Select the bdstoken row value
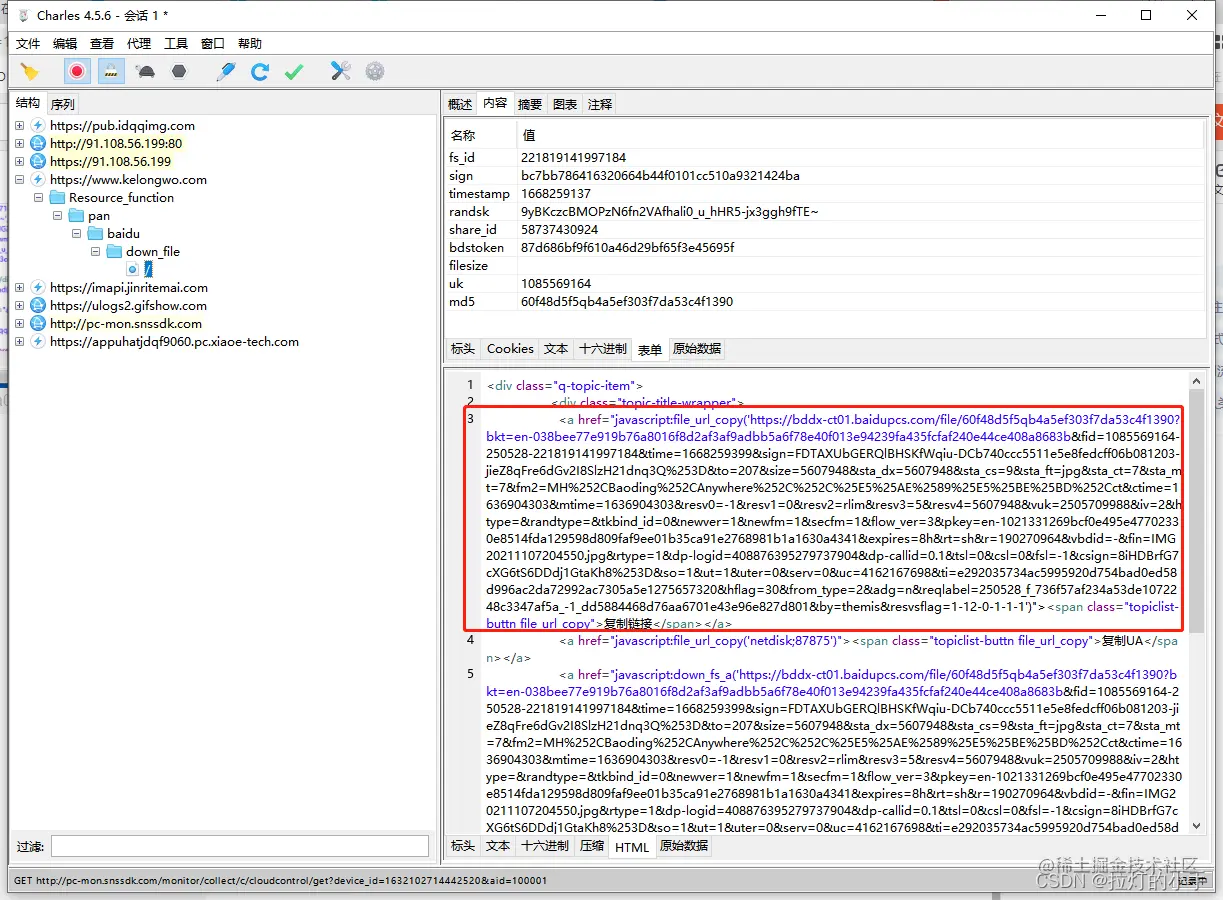This screenshot has height=900, width=1223. tap(627, 248)
